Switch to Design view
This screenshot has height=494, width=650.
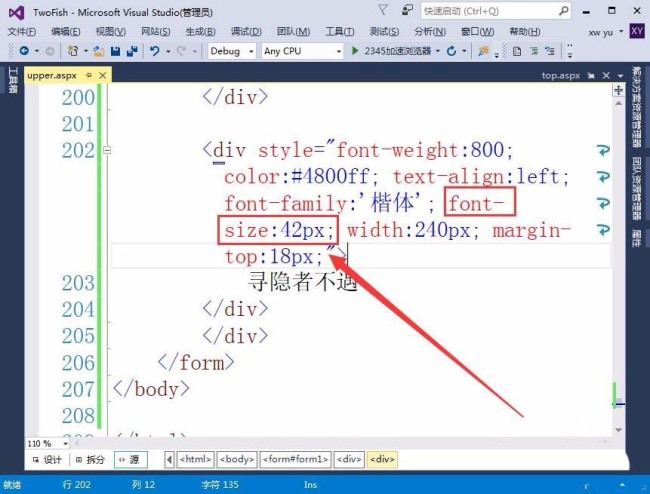pos(47,460)
